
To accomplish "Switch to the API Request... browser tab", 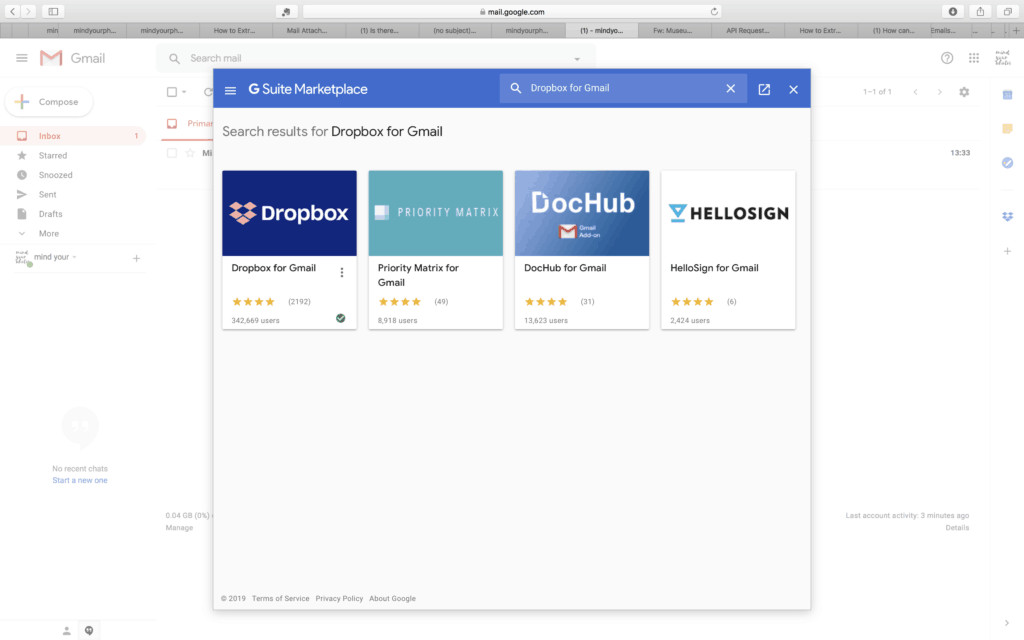I will pos(748,30).
